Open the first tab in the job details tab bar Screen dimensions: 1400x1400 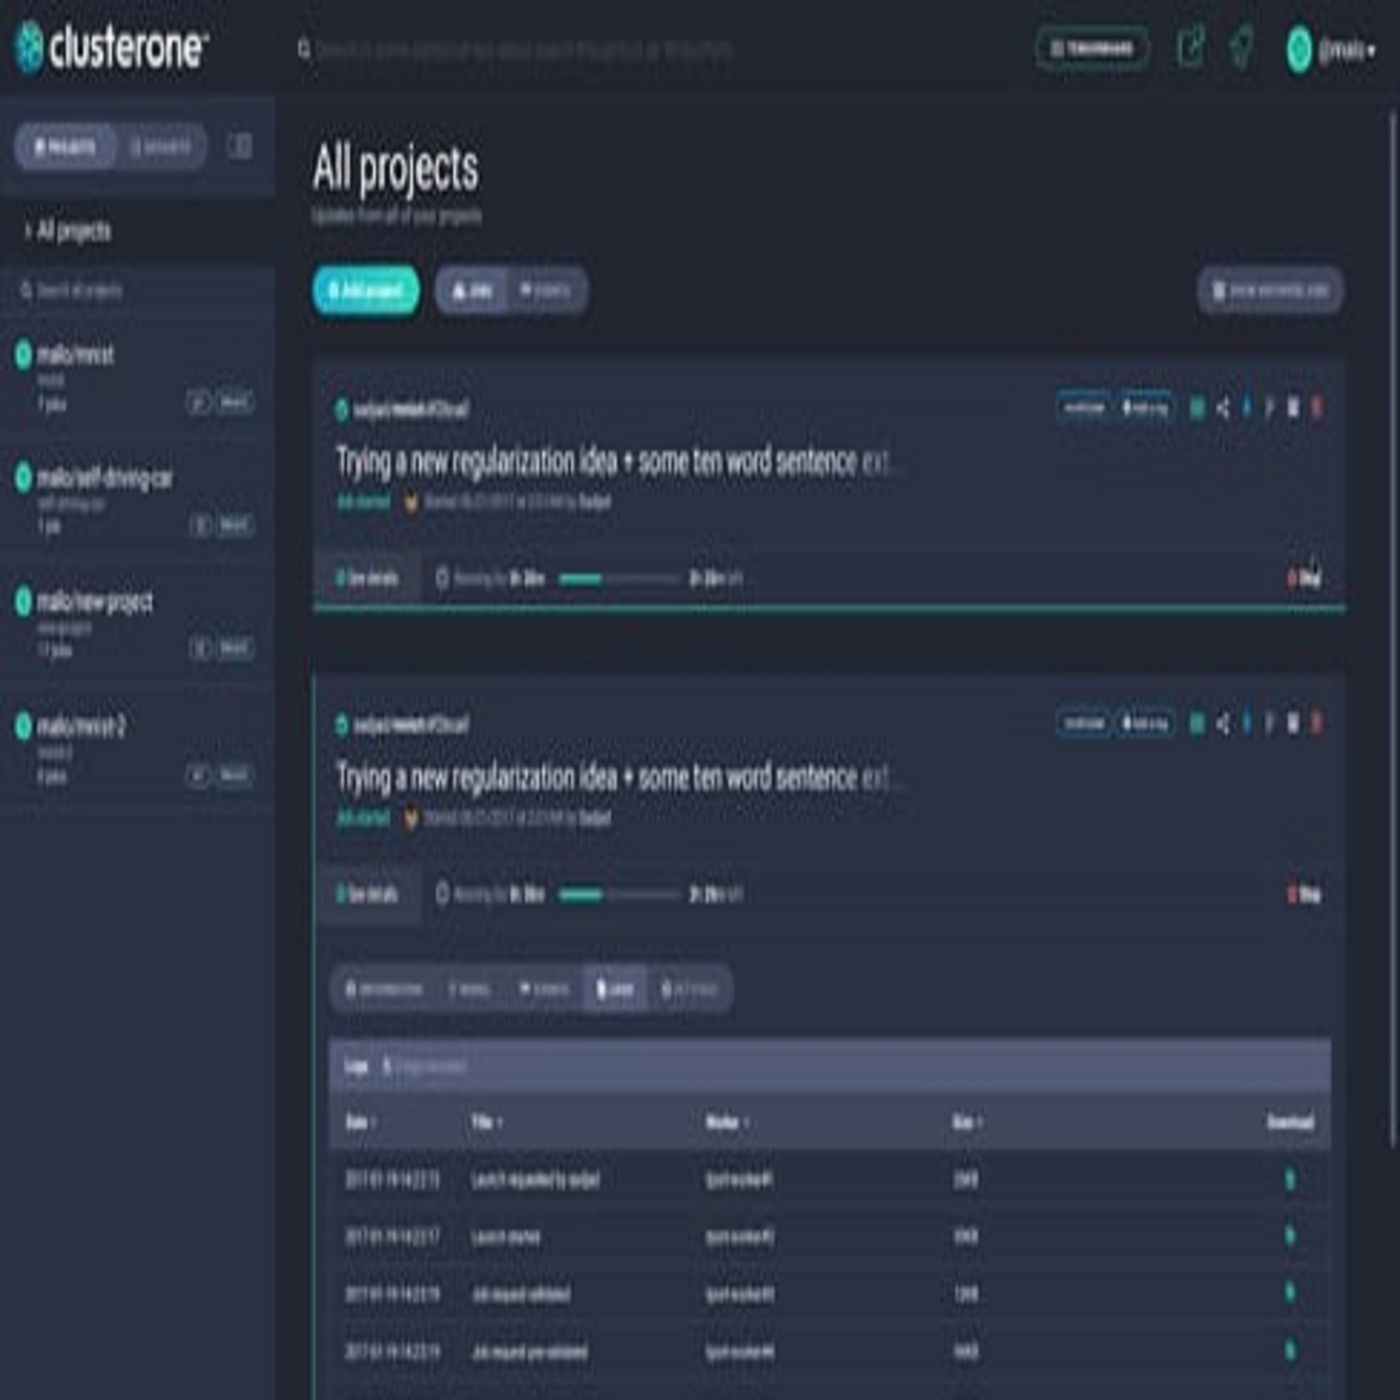pos(384,989)
